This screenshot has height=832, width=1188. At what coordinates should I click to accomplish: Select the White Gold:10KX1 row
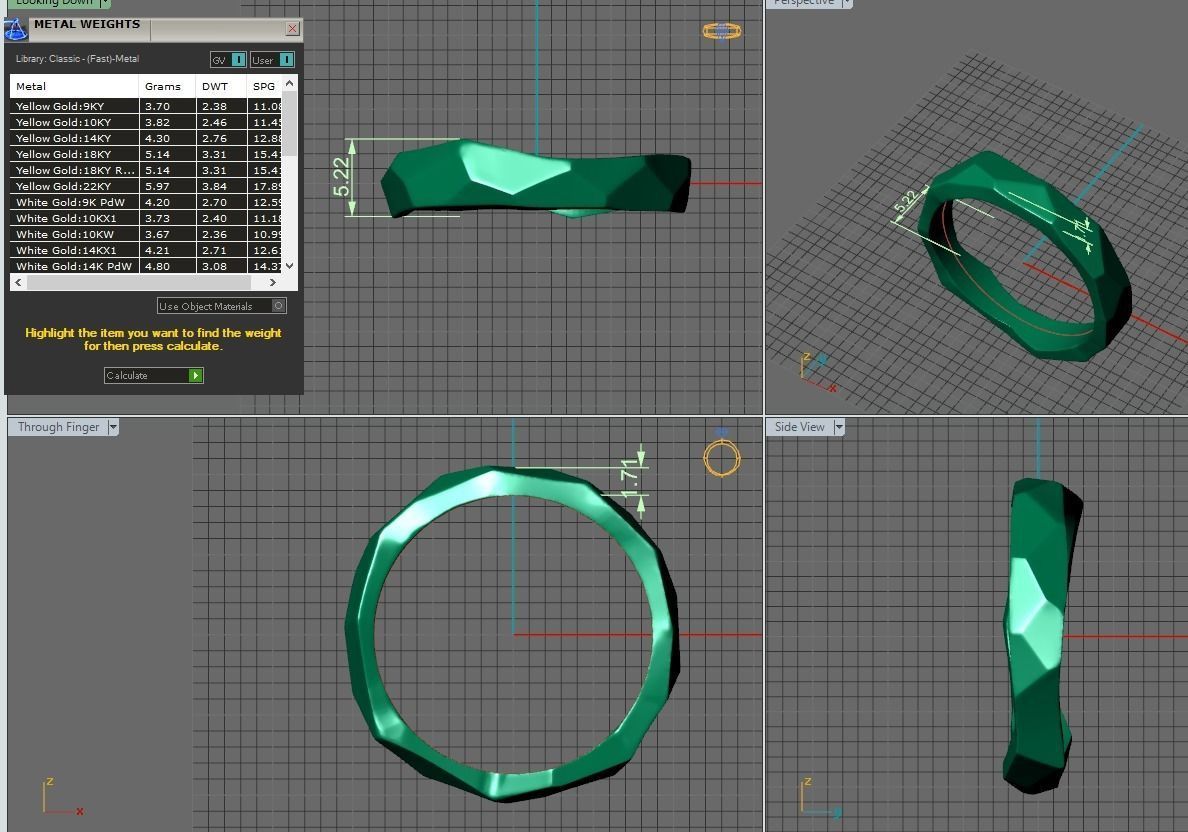pyautogui.click(x=145, y=218)
